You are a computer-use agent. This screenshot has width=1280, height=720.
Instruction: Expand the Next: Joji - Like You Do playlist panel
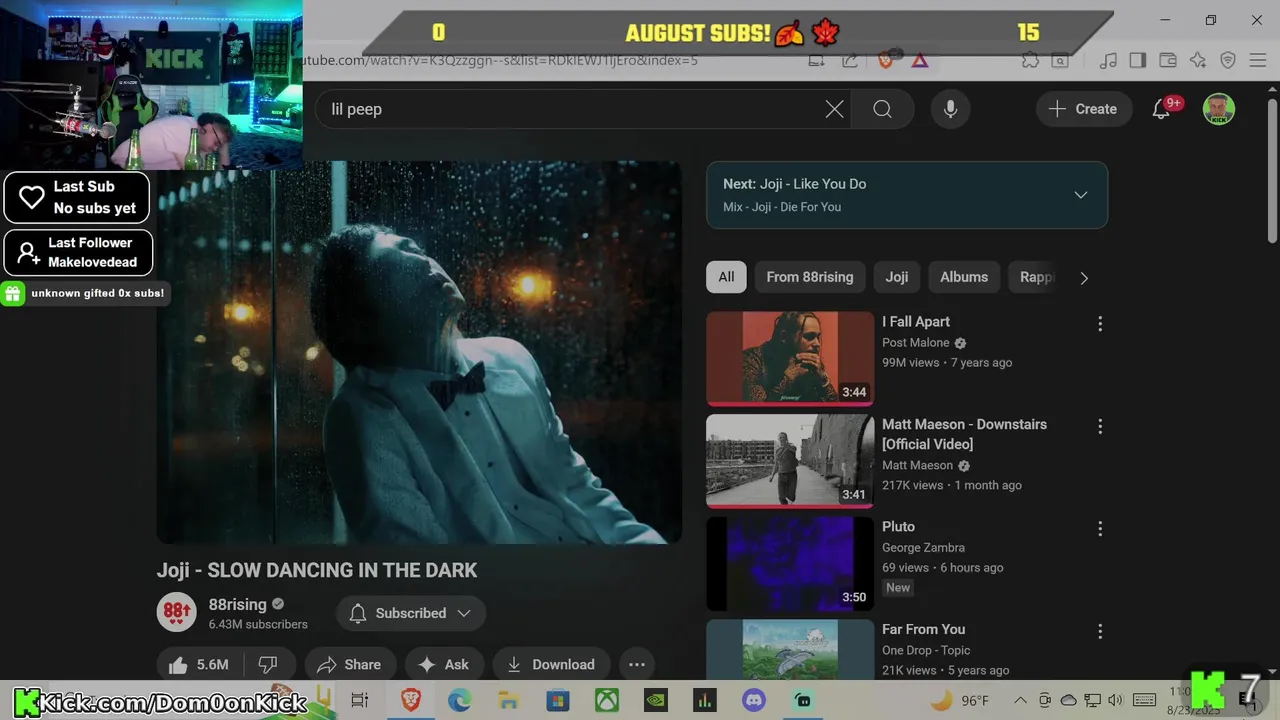[1080, 195]
